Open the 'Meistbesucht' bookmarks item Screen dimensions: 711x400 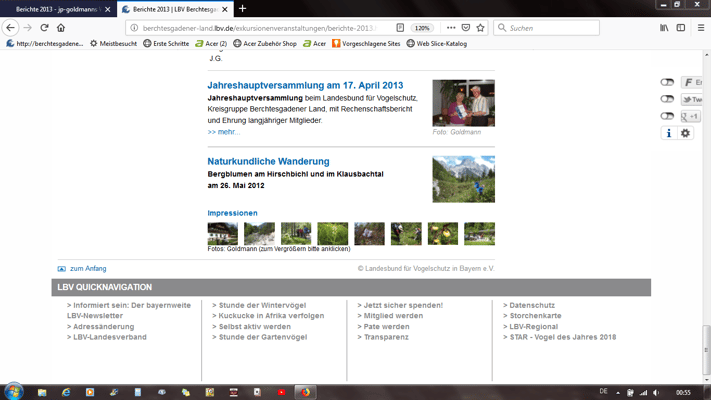(112, 44)
